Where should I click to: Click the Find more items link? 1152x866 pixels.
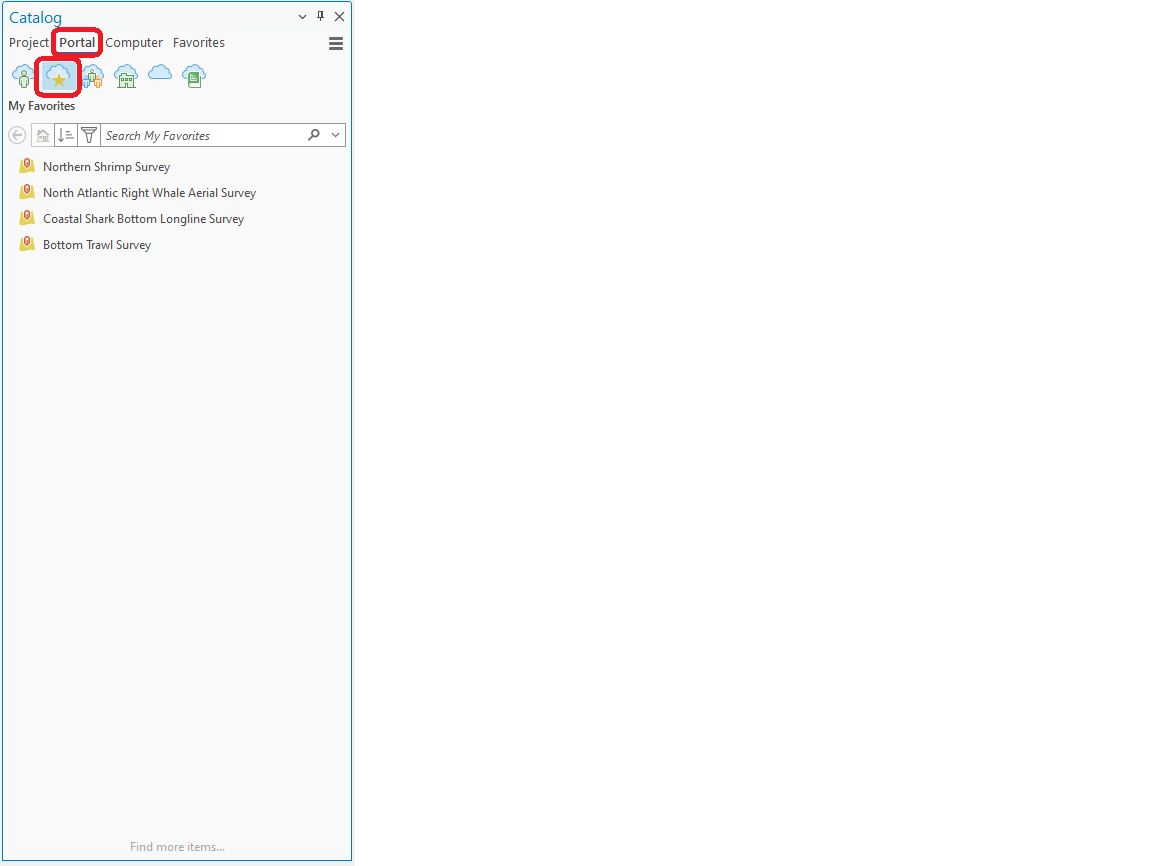click(177, 847)
